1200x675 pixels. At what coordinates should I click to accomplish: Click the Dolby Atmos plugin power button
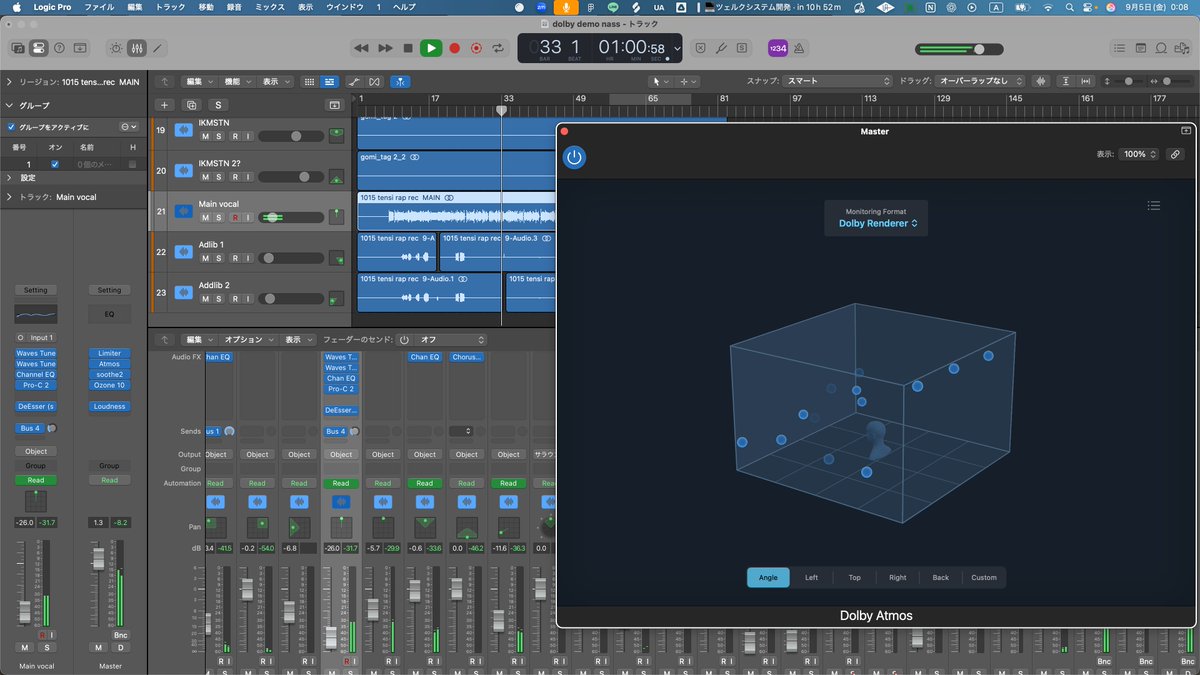pos(574,157)
